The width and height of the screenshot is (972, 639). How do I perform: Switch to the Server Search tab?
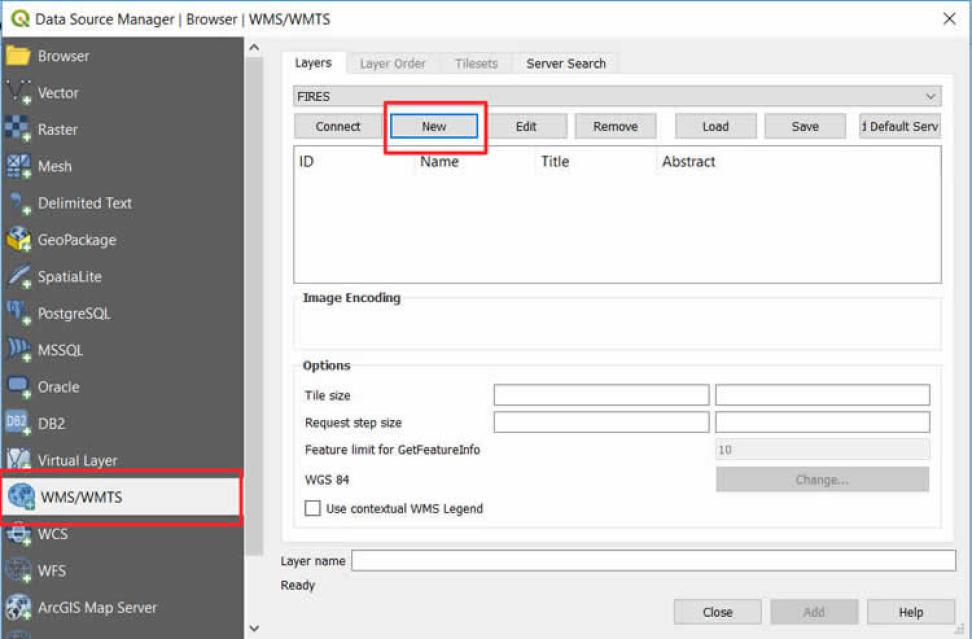(566, 63)
